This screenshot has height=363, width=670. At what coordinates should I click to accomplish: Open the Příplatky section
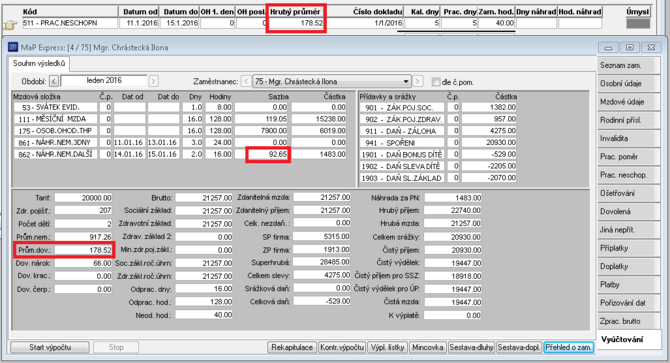[x=628, y=248]
